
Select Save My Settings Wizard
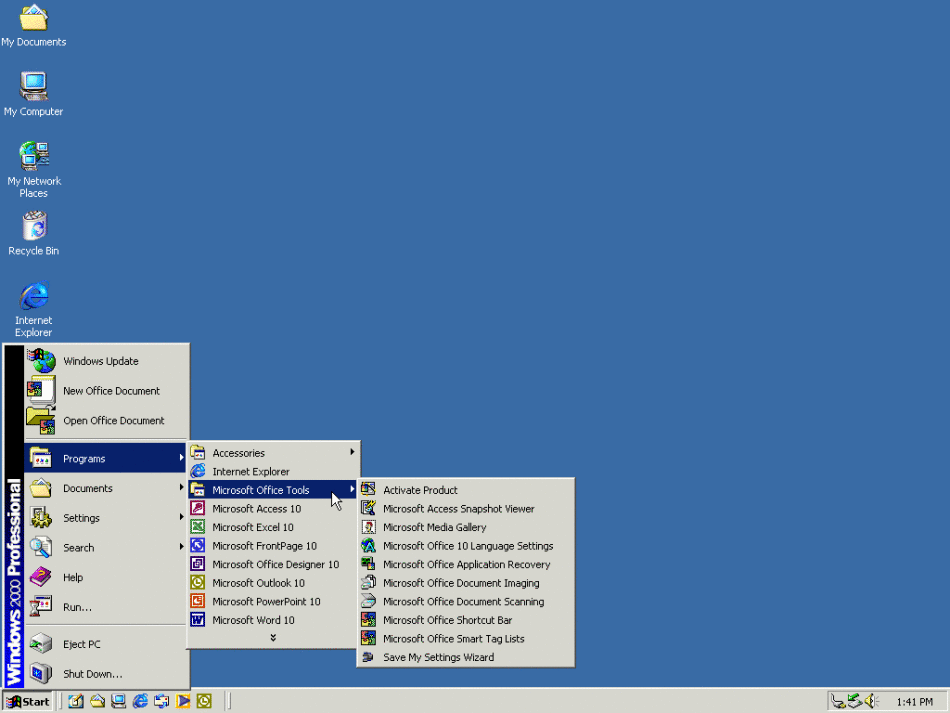438,657
